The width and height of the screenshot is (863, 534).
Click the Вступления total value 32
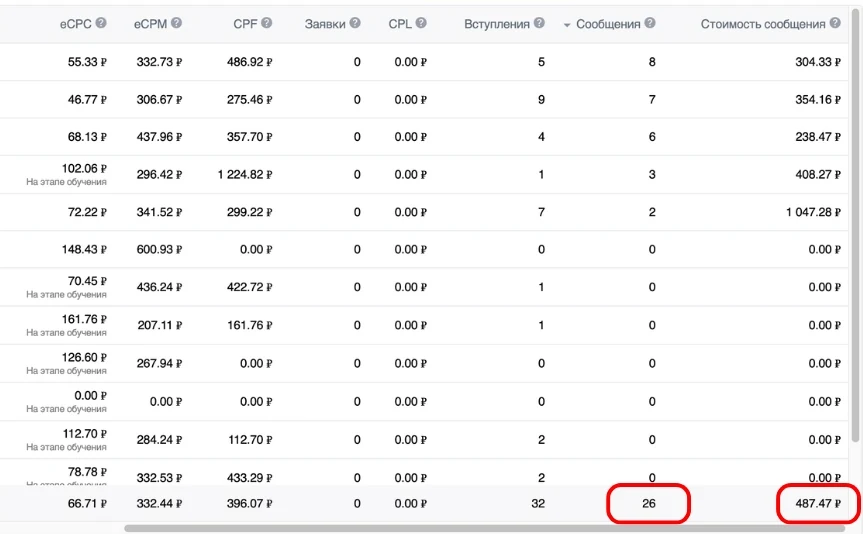538,503
